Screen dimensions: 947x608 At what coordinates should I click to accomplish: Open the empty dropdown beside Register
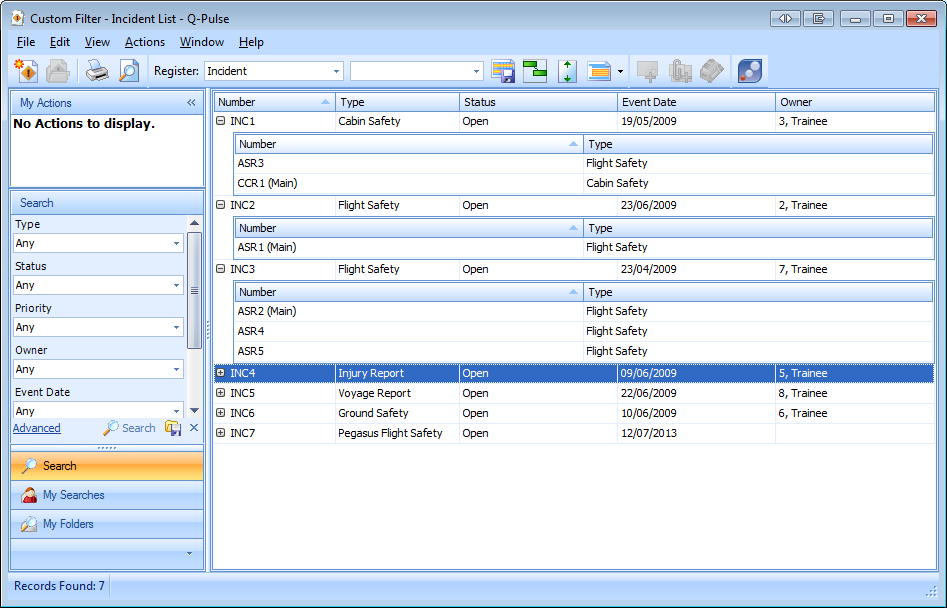476,71
